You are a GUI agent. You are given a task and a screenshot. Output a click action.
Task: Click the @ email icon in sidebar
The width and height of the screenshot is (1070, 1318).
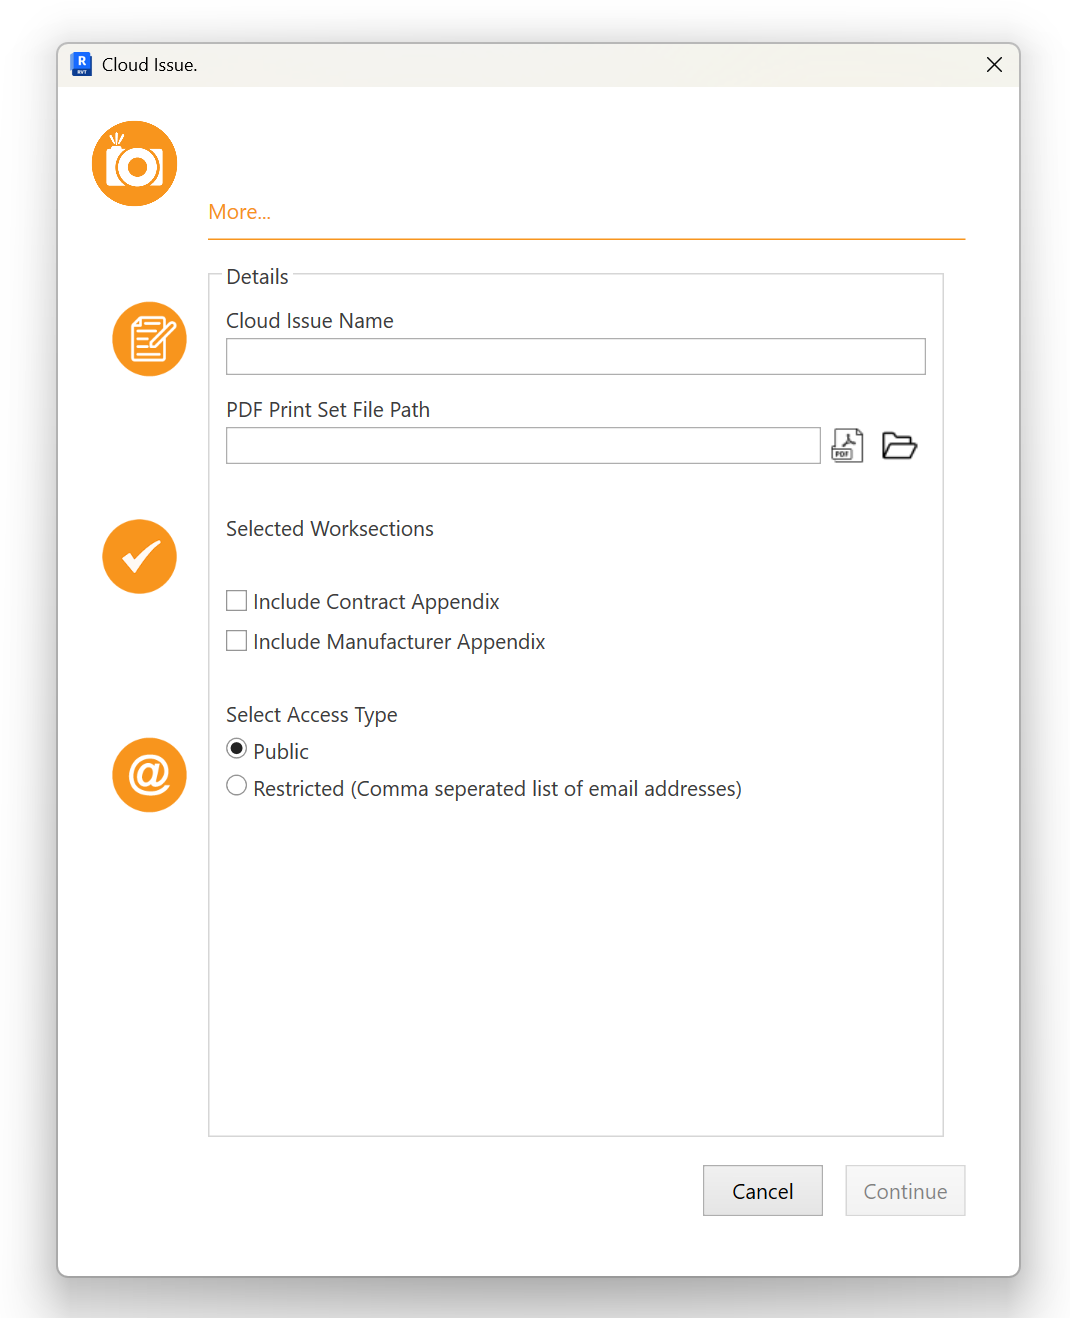coord(149,775)
